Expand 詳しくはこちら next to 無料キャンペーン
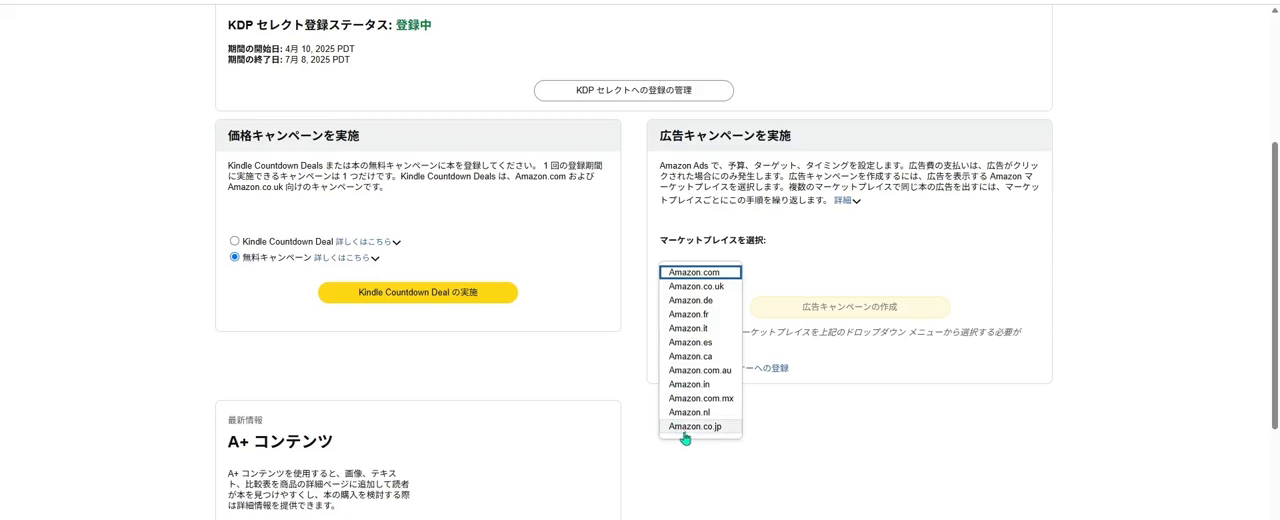The width and height of the screenshot is (1280, 520). tap(346, 258)
